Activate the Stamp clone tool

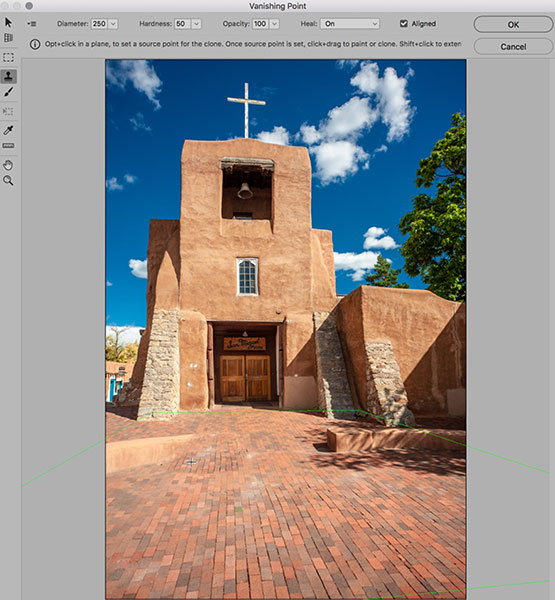8,76
